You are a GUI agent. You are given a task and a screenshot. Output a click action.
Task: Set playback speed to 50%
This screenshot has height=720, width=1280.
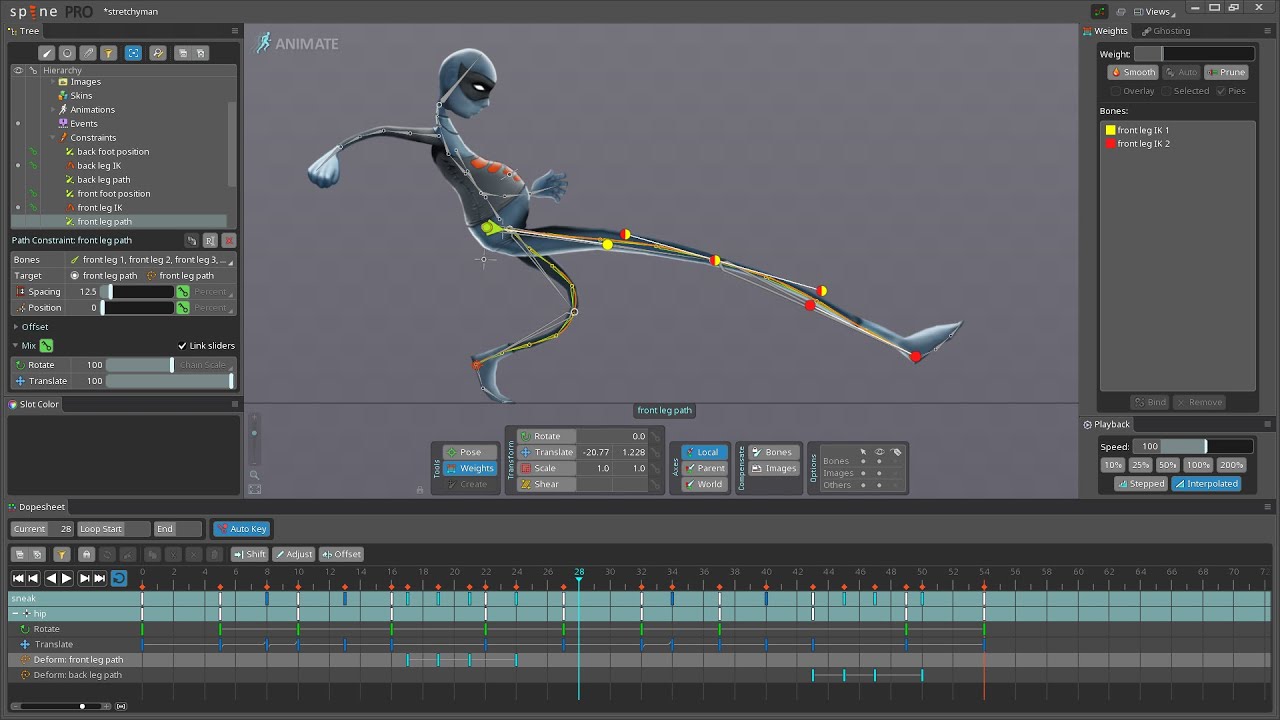coord(1167,465)
